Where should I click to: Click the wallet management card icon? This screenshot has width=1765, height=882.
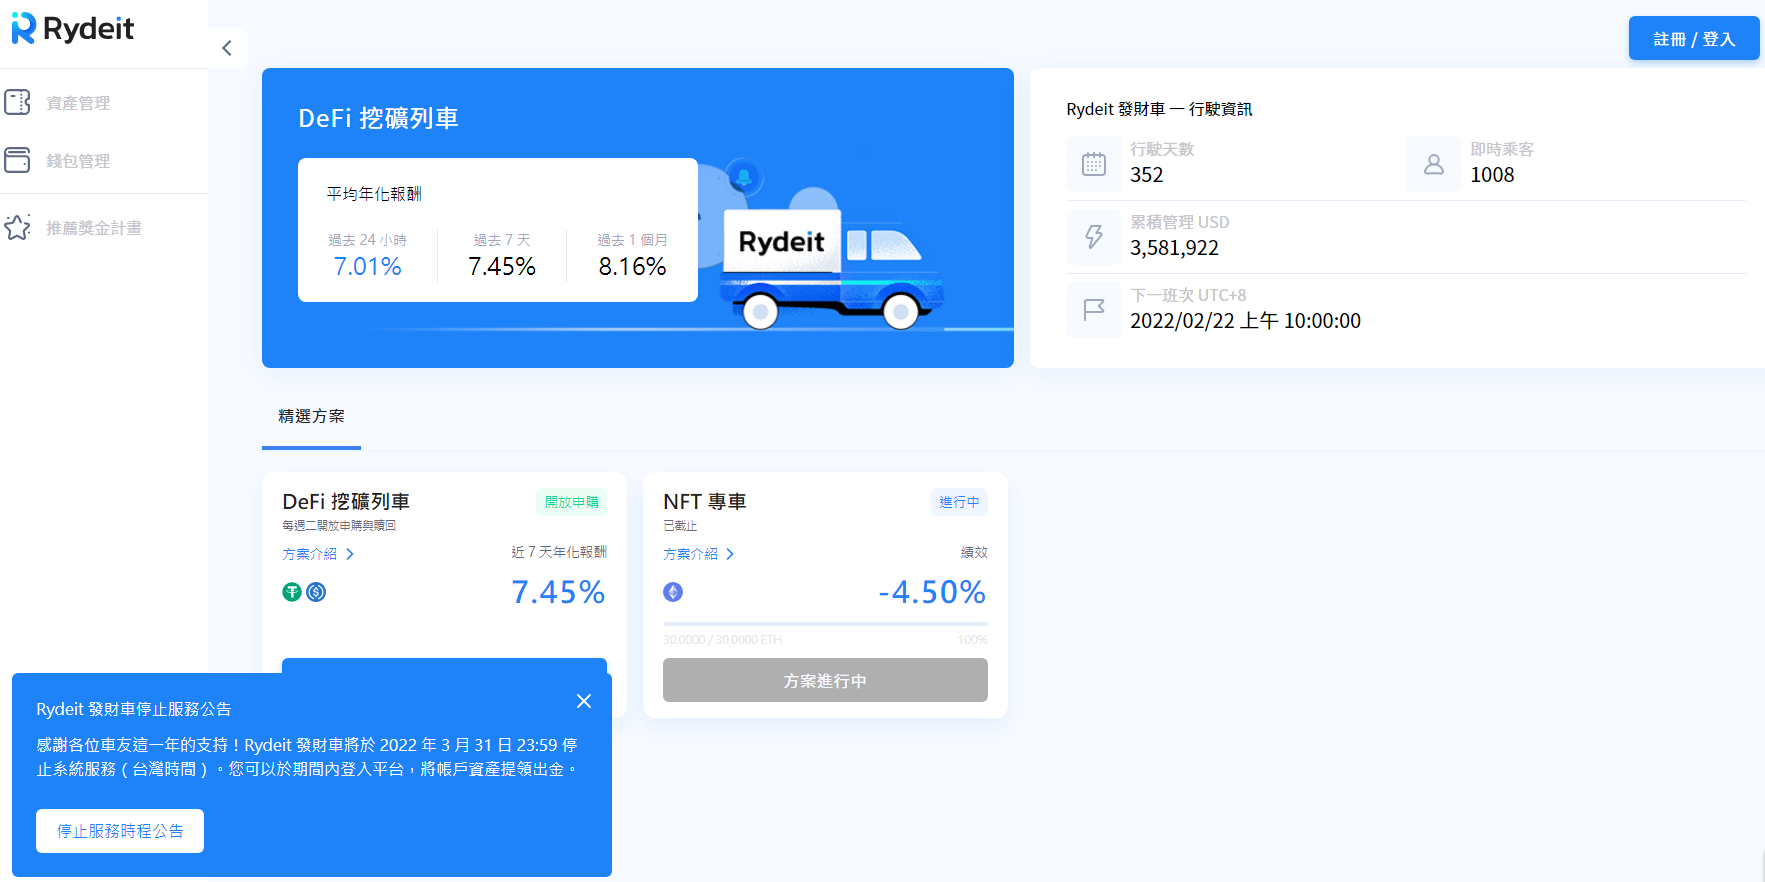[18, 160]
